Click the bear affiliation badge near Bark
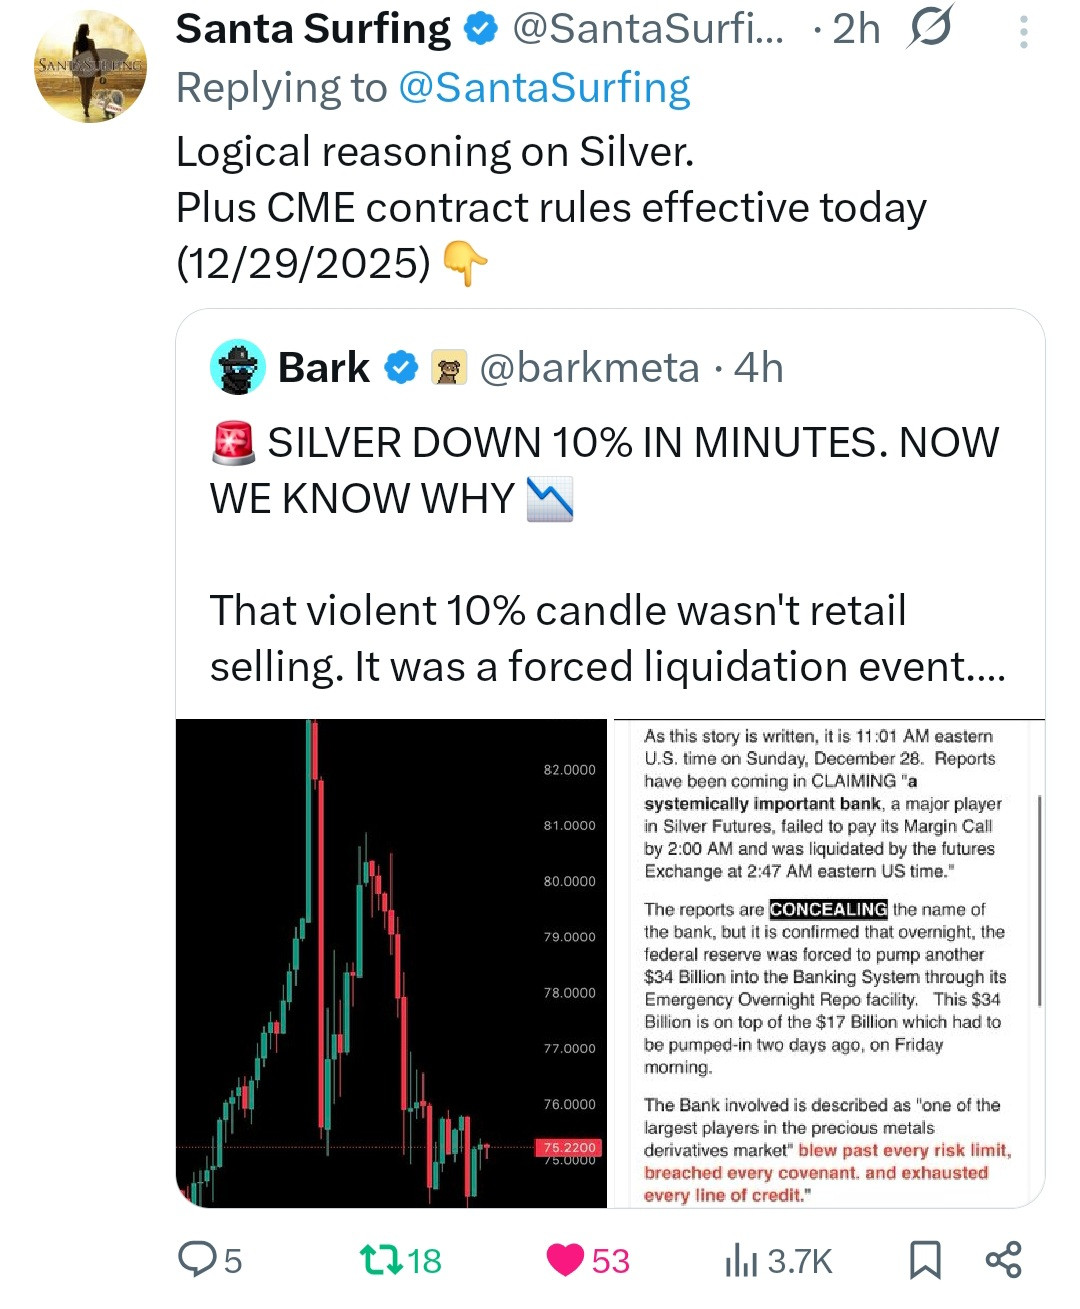Image resolution: width=1080 pixels, height=1309 pixels. point(449,368)
